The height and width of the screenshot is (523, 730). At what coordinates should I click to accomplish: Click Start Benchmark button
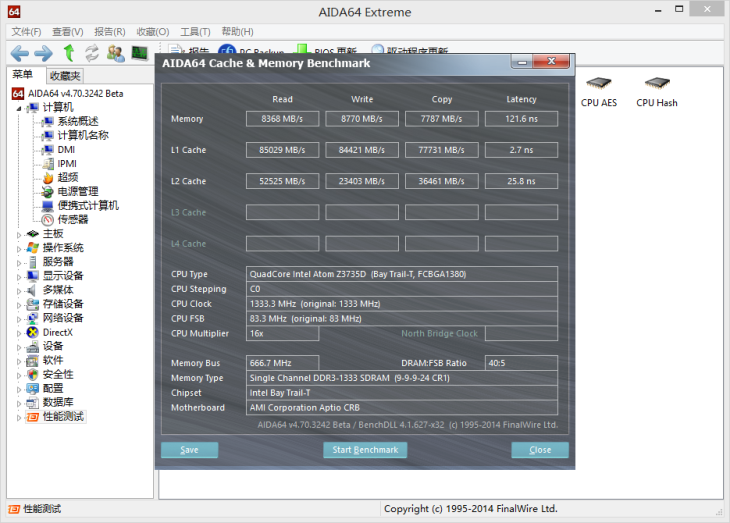coord(365,450)
